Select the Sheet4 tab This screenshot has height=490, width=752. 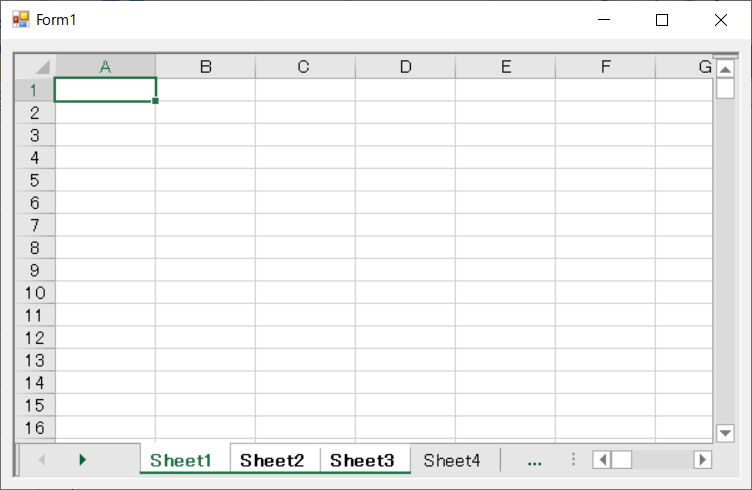tap(452, 461)
